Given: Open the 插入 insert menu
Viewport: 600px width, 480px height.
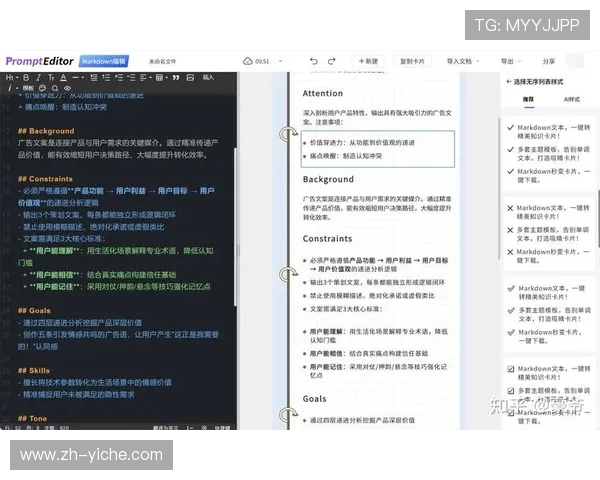Looking at the screenshot, I should (208, 78).
